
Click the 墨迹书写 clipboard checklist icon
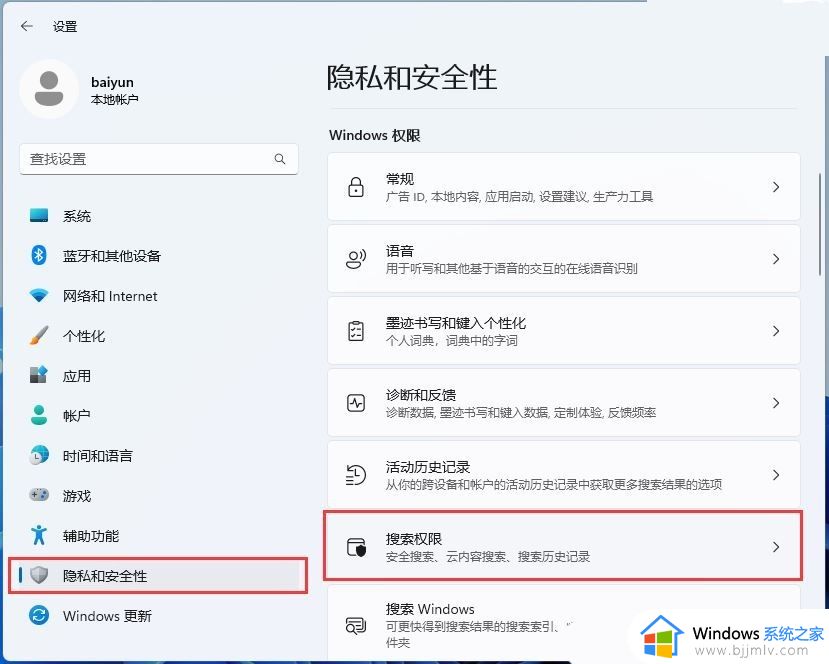coord(356,331)
